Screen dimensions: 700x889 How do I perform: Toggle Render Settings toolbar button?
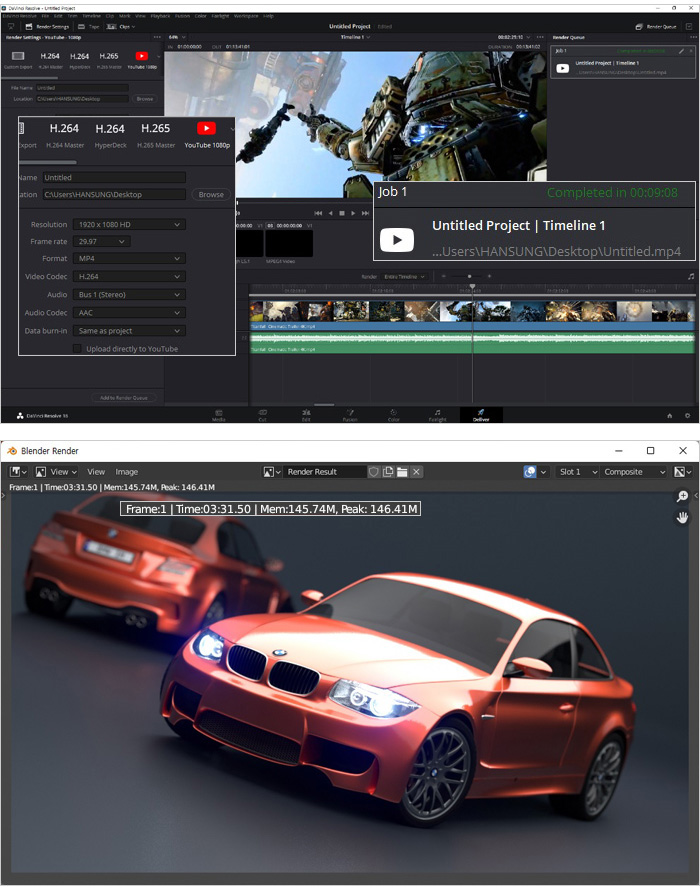pyautogui.click(x=47, y=27)
